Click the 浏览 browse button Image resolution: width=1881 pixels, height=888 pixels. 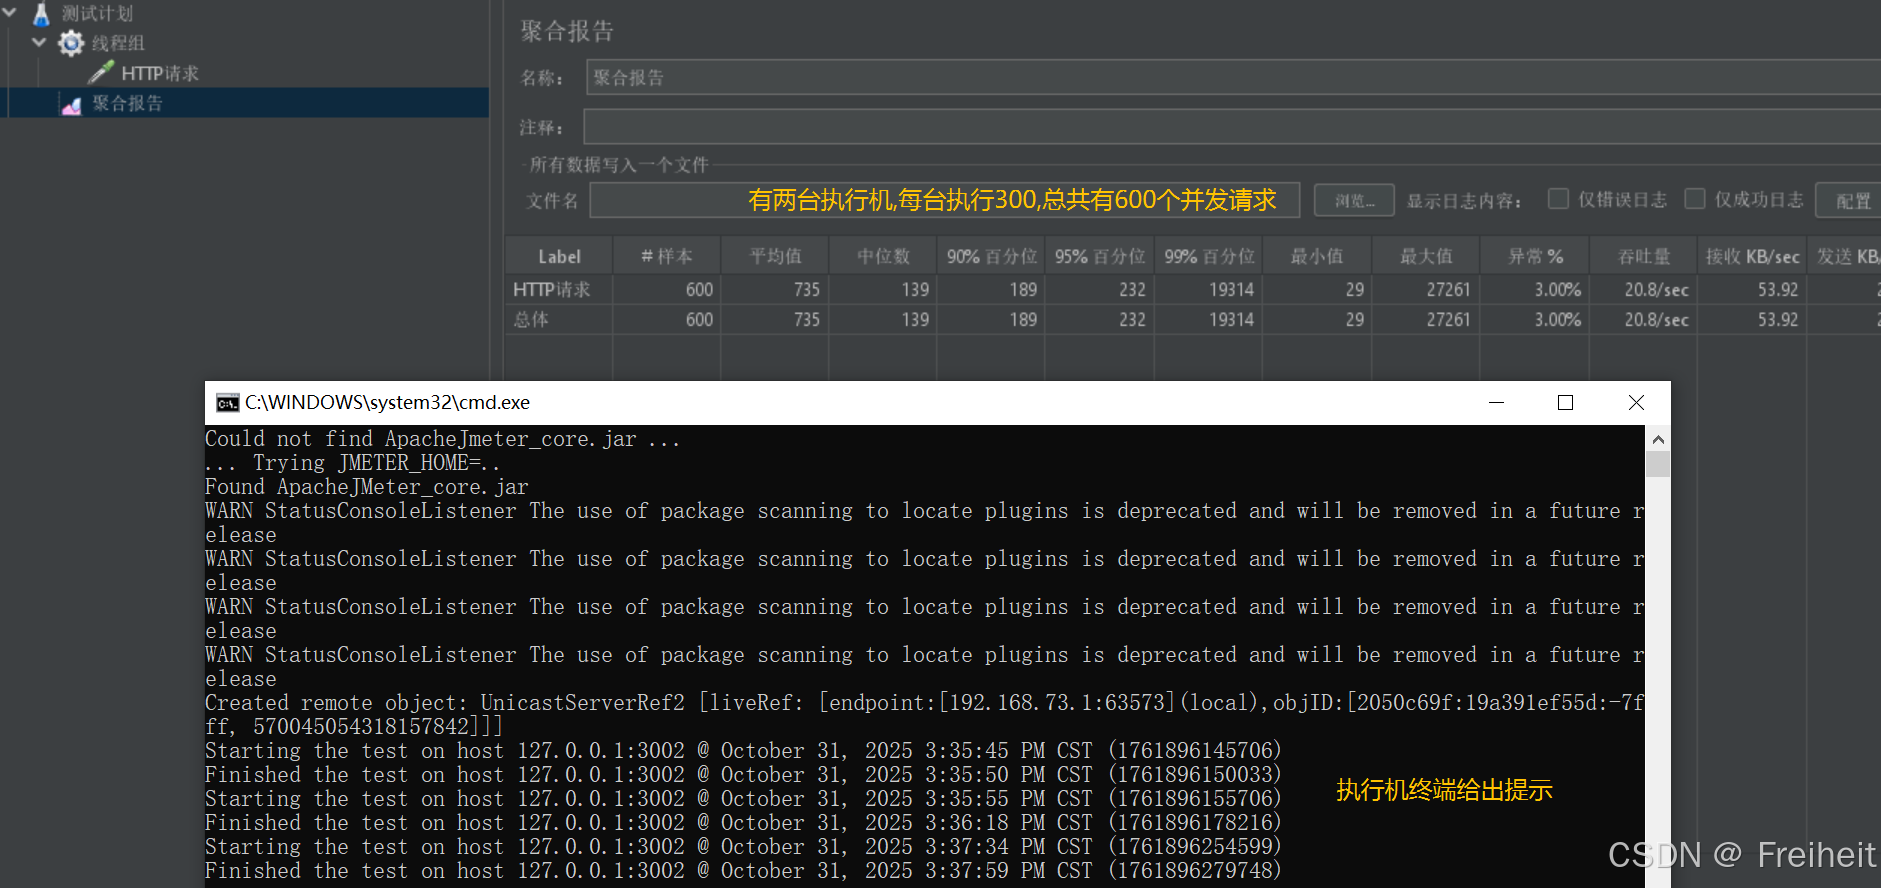pos(1354,200)
